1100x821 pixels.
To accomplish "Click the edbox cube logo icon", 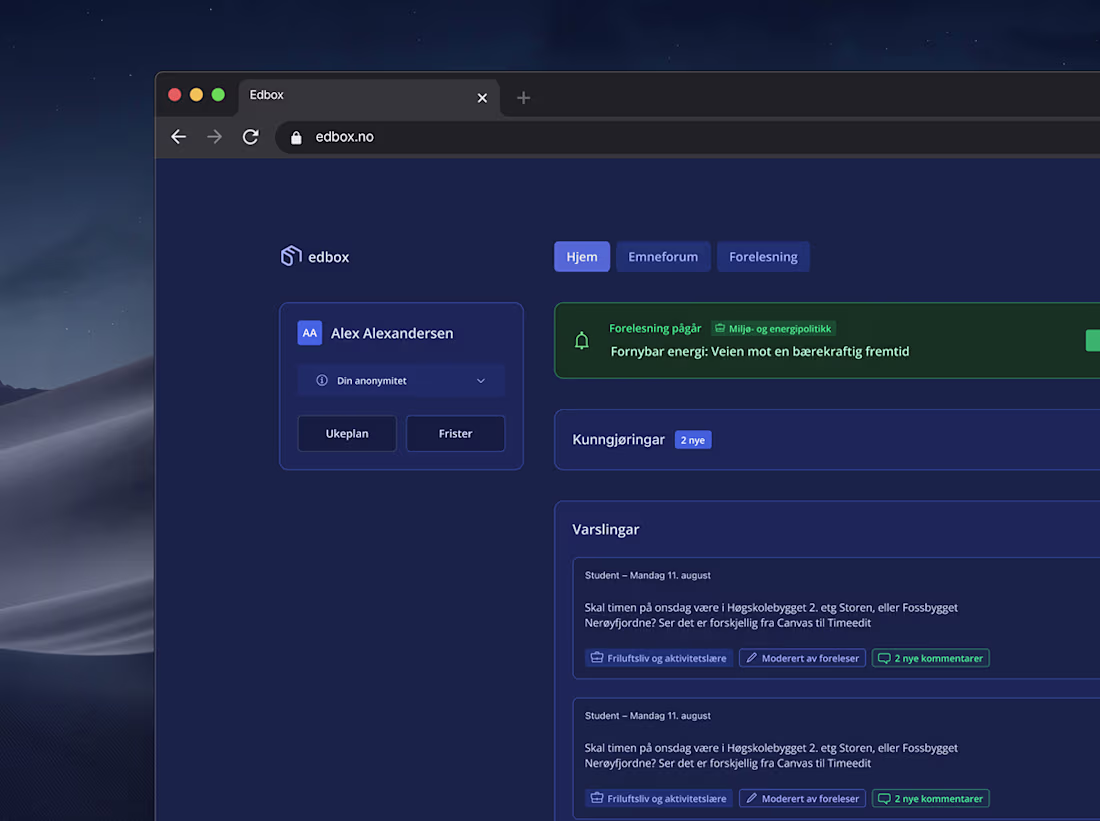I will click(x=291, y=256).
